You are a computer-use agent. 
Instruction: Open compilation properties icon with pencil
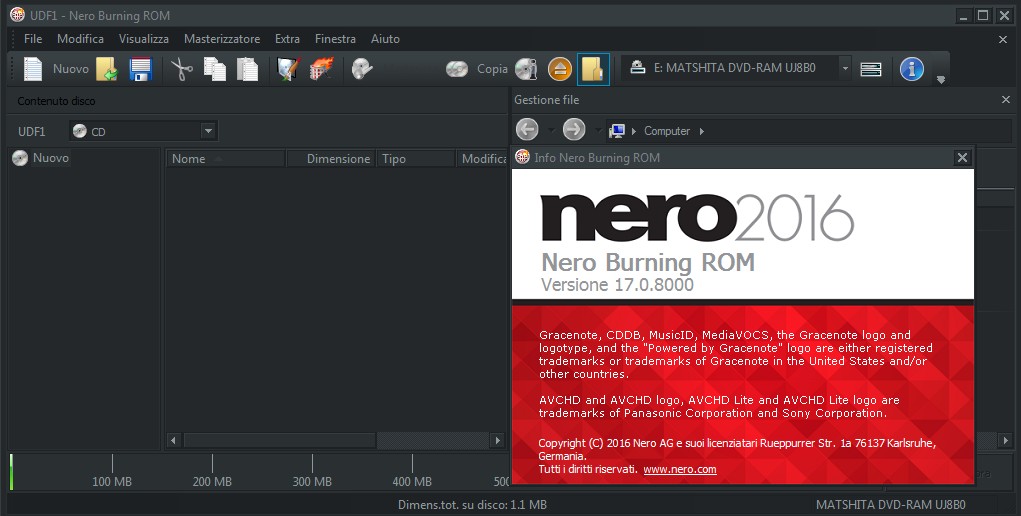tap(288, 68)
